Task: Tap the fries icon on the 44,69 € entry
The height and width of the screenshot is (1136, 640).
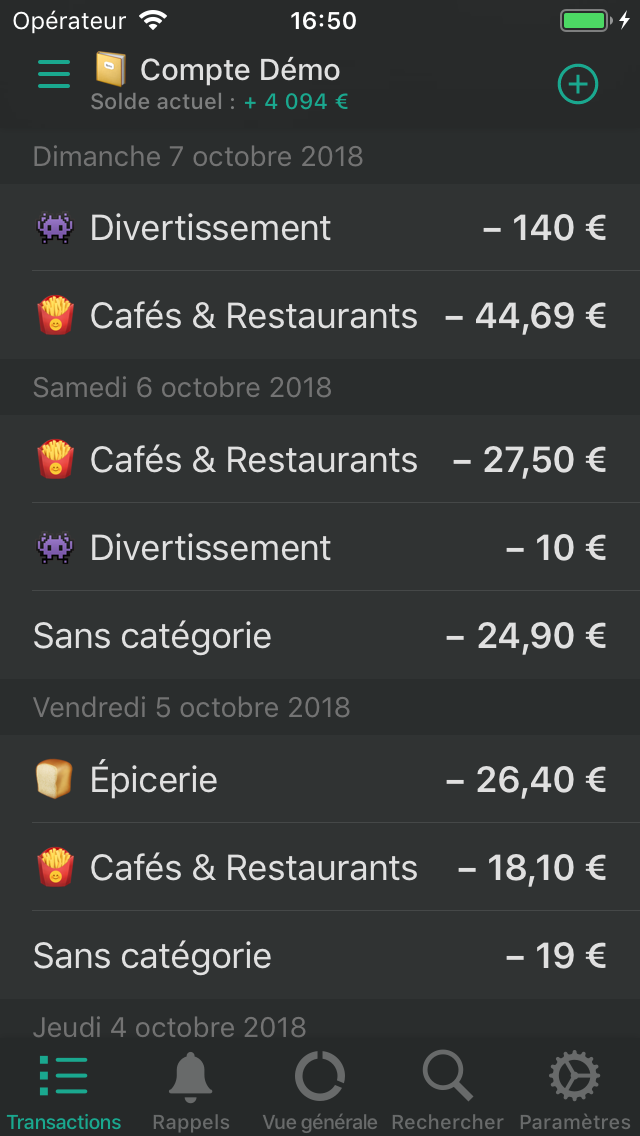Action: pos(55,316)
